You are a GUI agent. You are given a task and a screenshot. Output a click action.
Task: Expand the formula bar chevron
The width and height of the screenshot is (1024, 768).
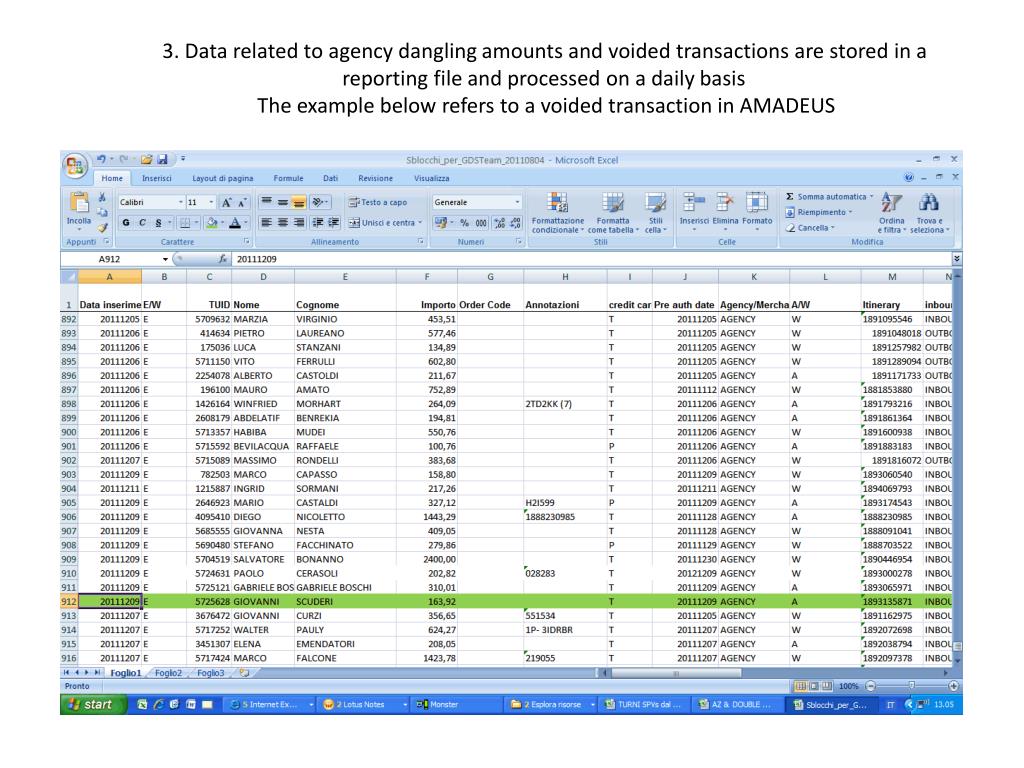click(957, 259)
